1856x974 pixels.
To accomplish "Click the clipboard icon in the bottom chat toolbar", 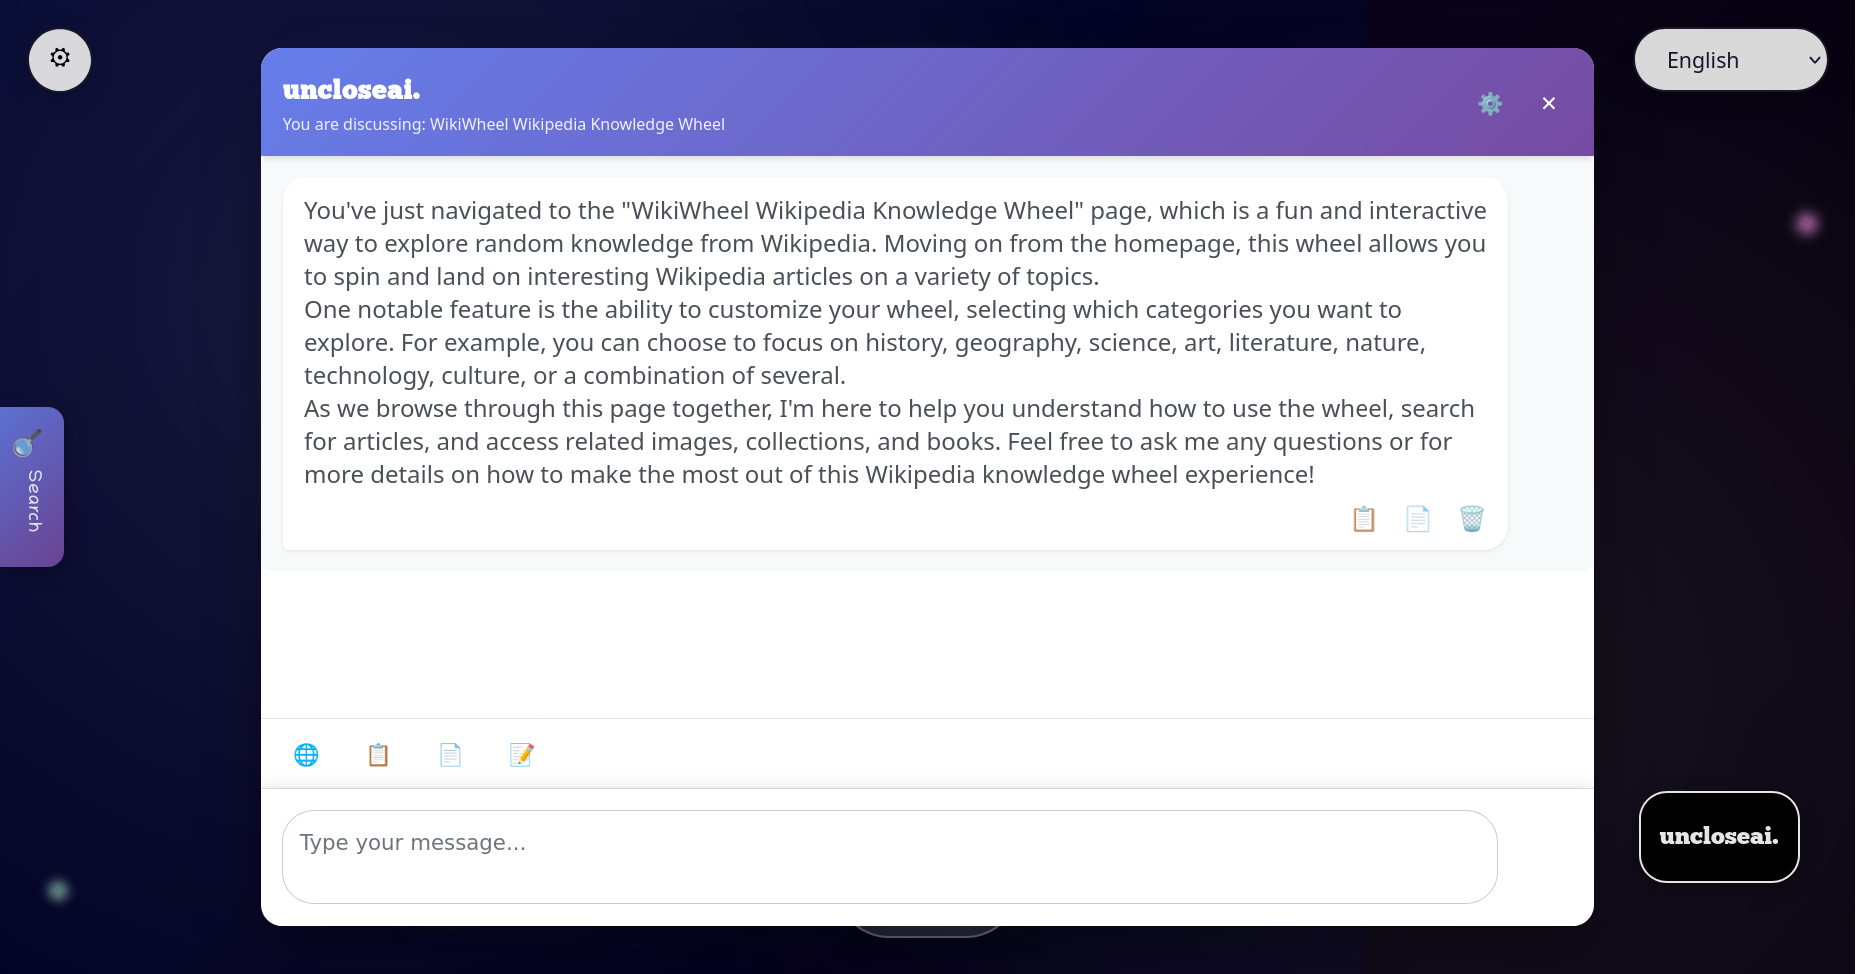I will tap(378, 755).
